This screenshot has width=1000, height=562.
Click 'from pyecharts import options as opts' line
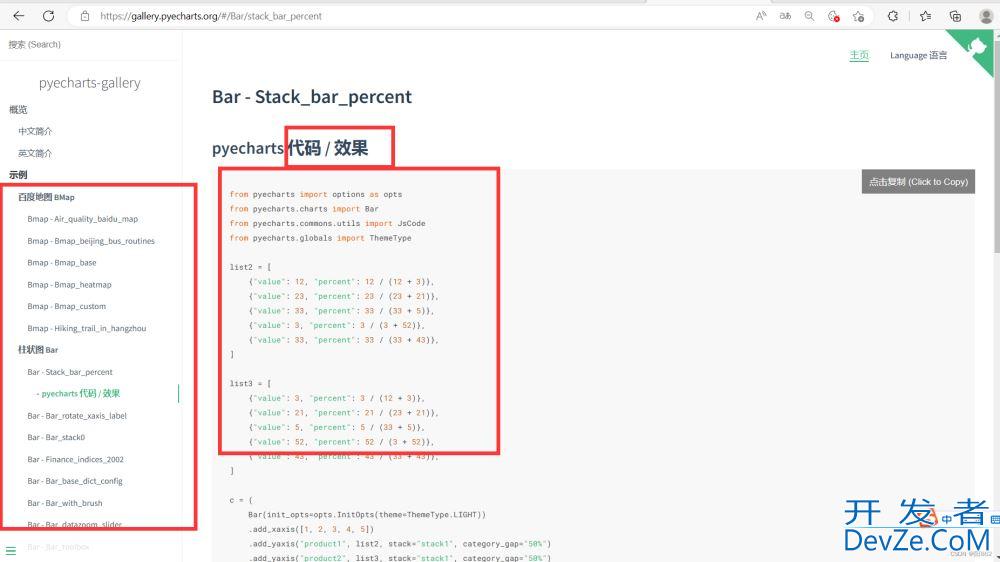[x=316, y=195]
